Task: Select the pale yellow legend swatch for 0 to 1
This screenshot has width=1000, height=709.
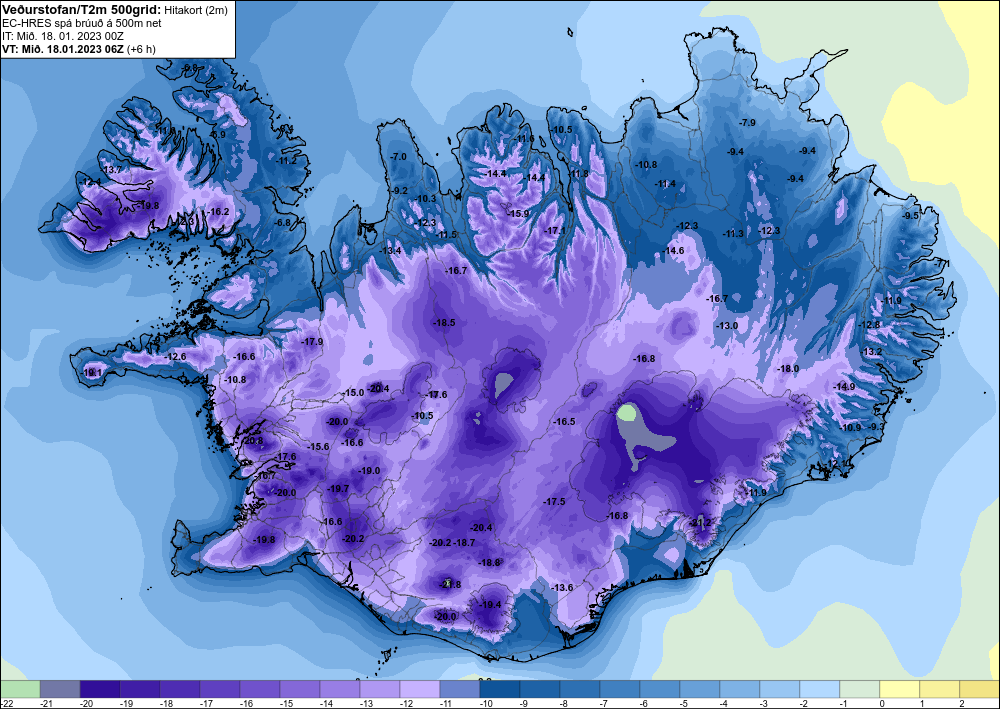Action: click(900, 689)
